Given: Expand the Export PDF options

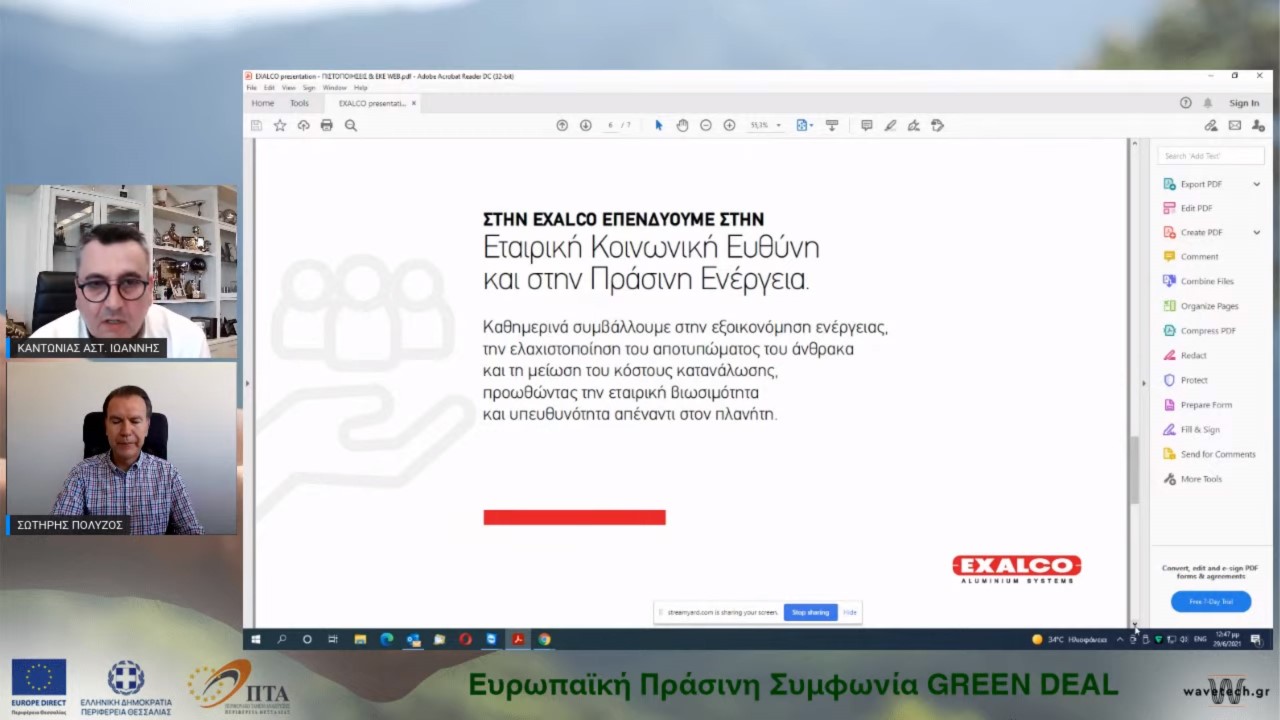Looking at the screenshot, I should tap(1256, 184).
